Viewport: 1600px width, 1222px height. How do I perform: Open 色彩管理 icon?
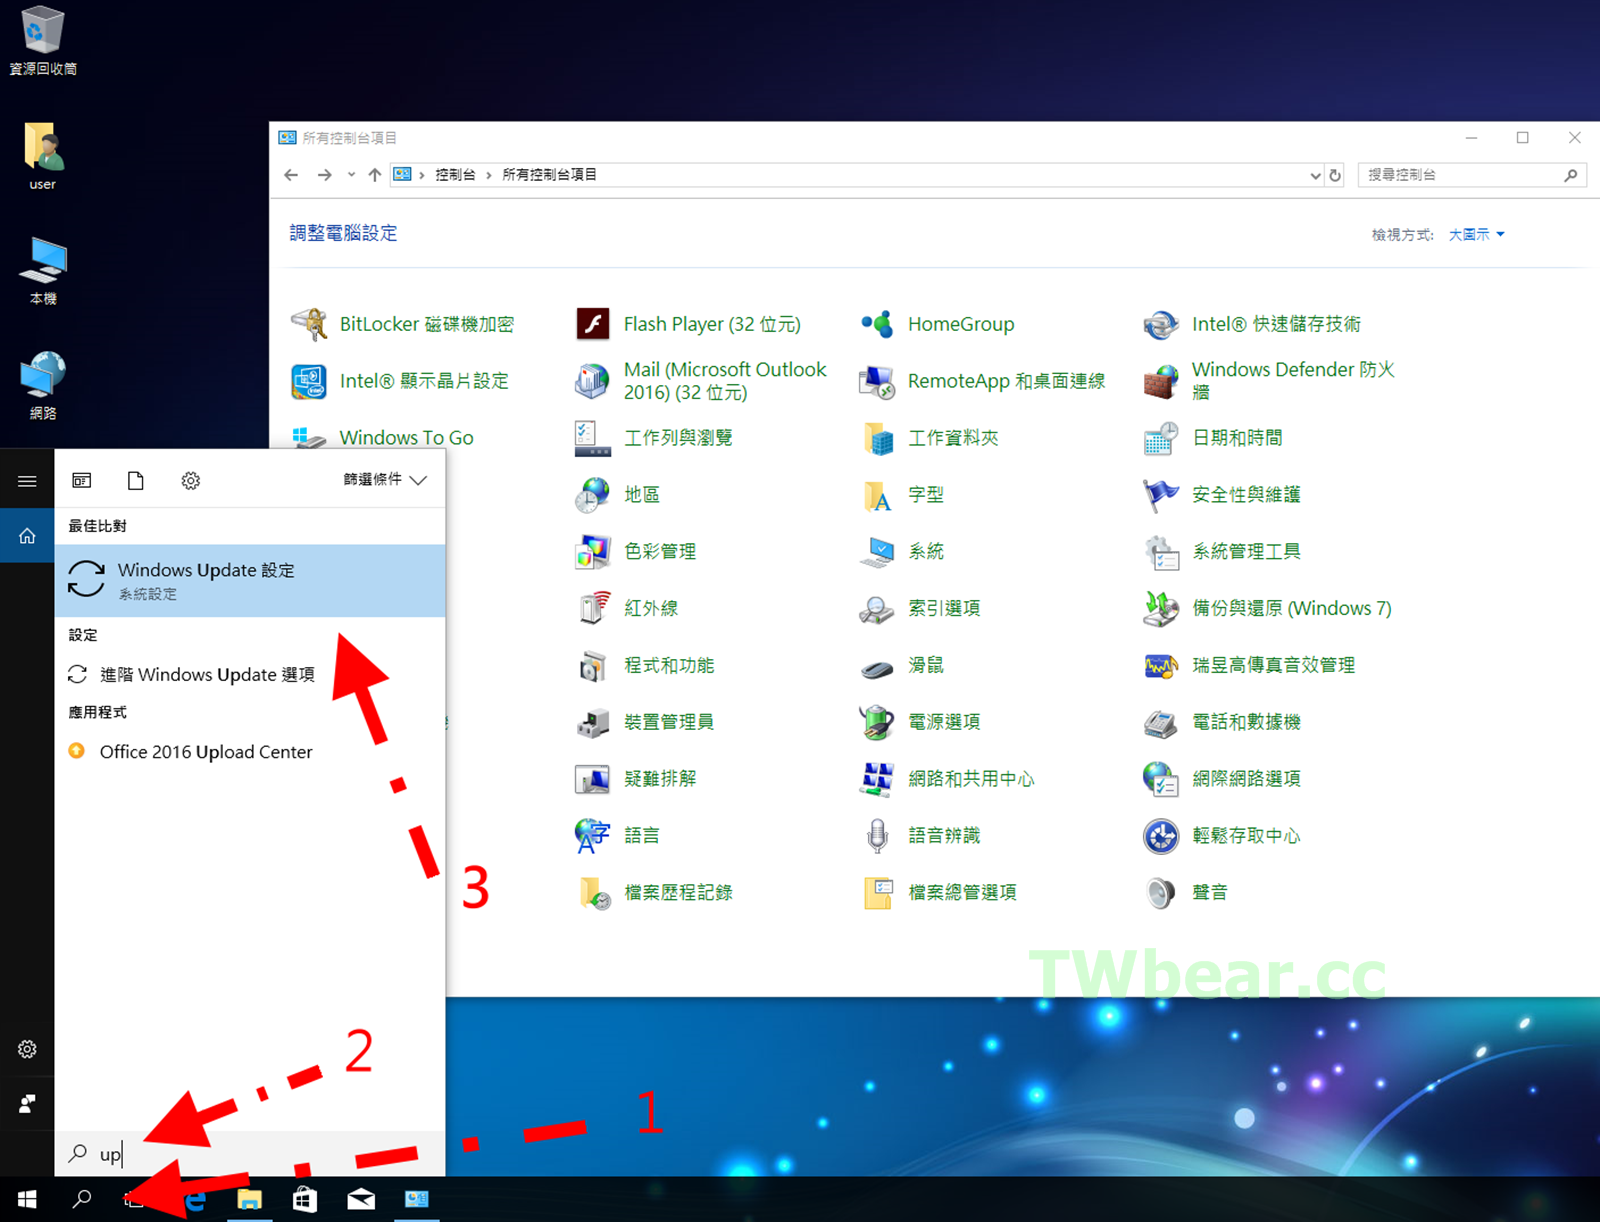(593, 551)
